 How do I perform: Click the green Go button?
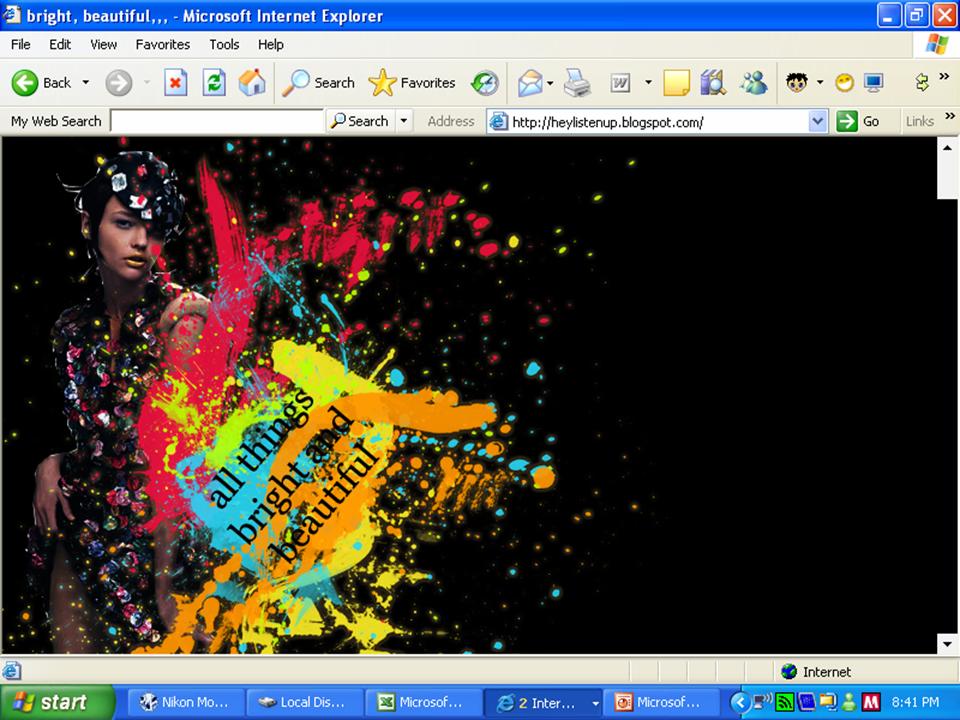[859, 121]
